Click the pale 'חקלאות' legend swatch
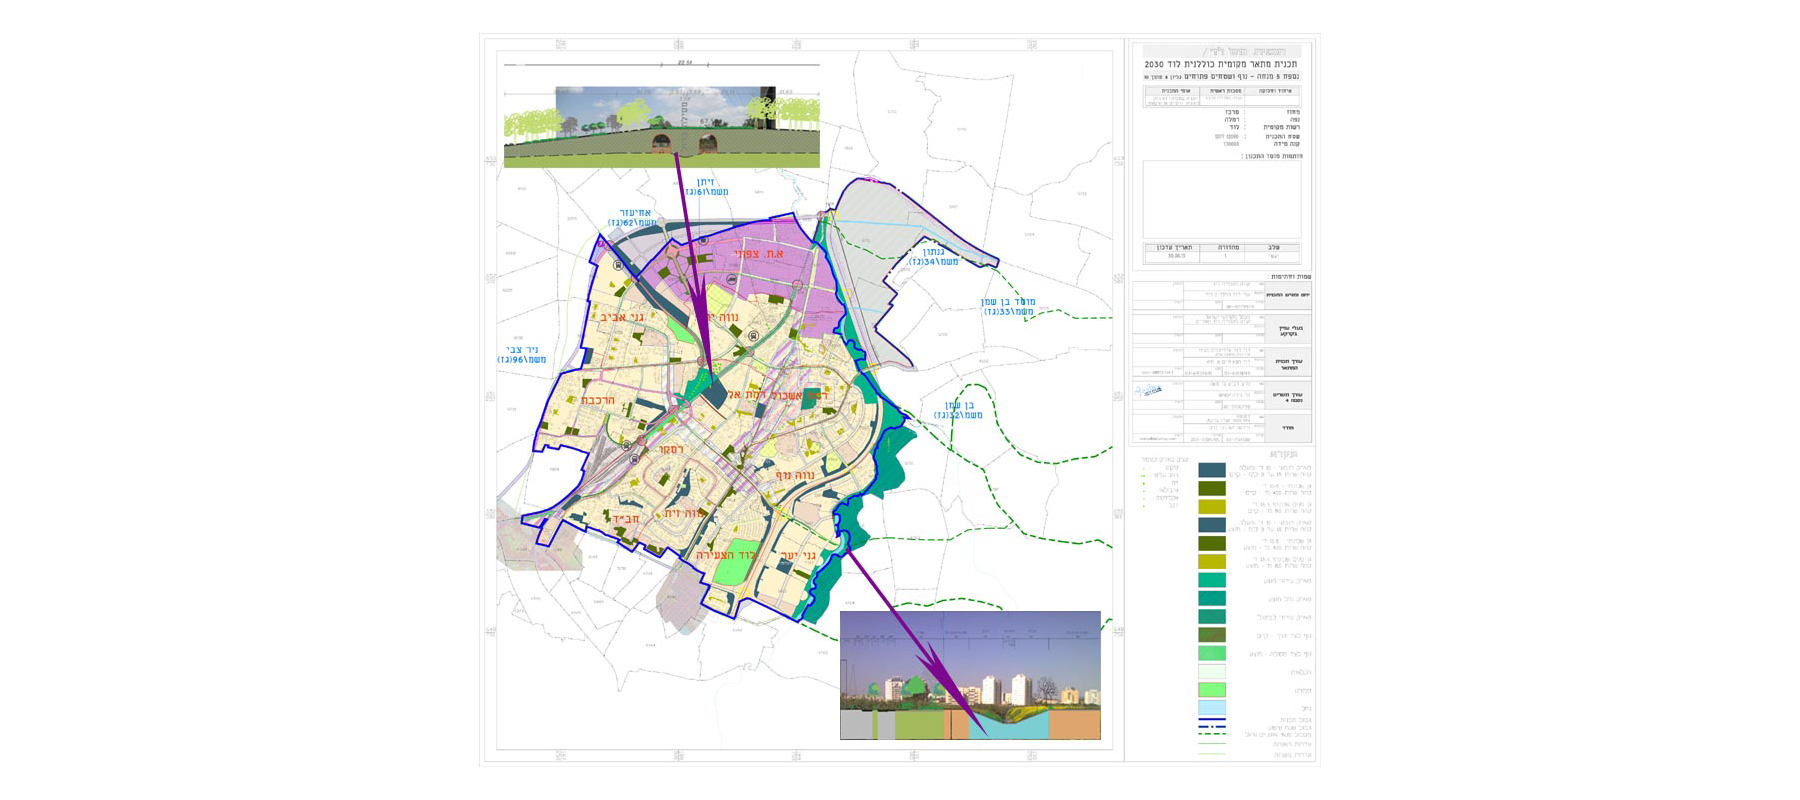The width and height of the screenshot is (1800, 800). coord(1212,672)
